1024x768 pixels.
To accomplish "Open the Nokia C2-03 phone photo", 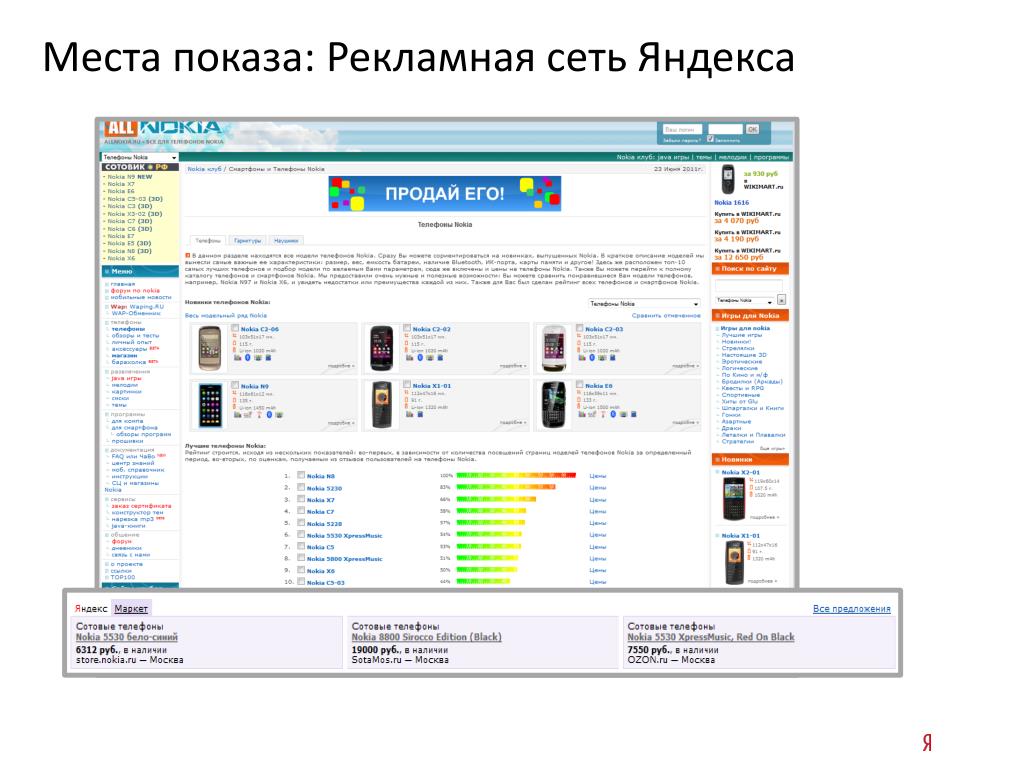I will click(554, 348).
